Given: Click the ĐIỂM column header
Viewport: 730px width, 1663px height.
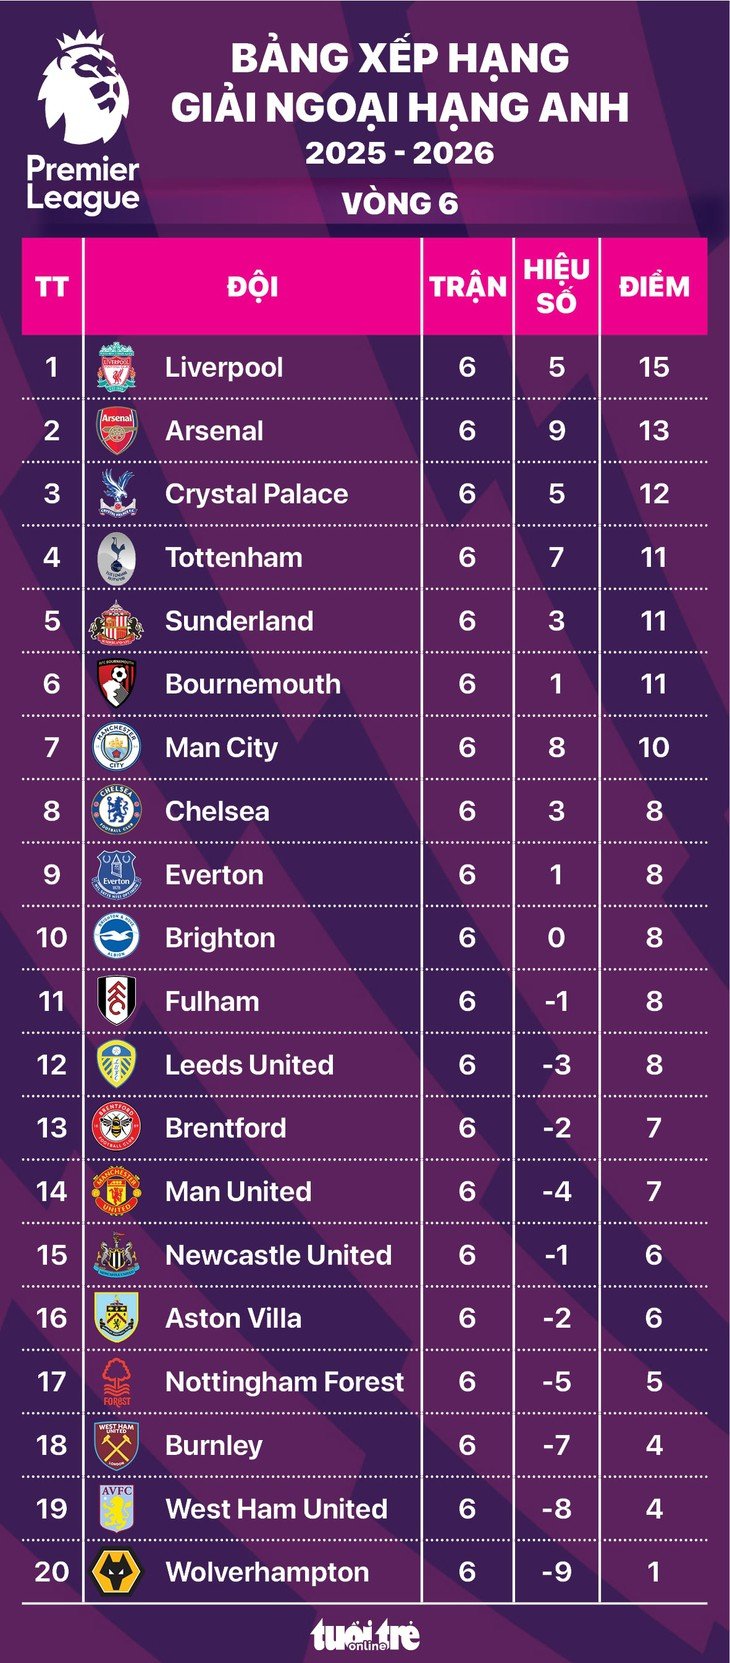Looking at the screenshot, I should click(x=654, y=287).
